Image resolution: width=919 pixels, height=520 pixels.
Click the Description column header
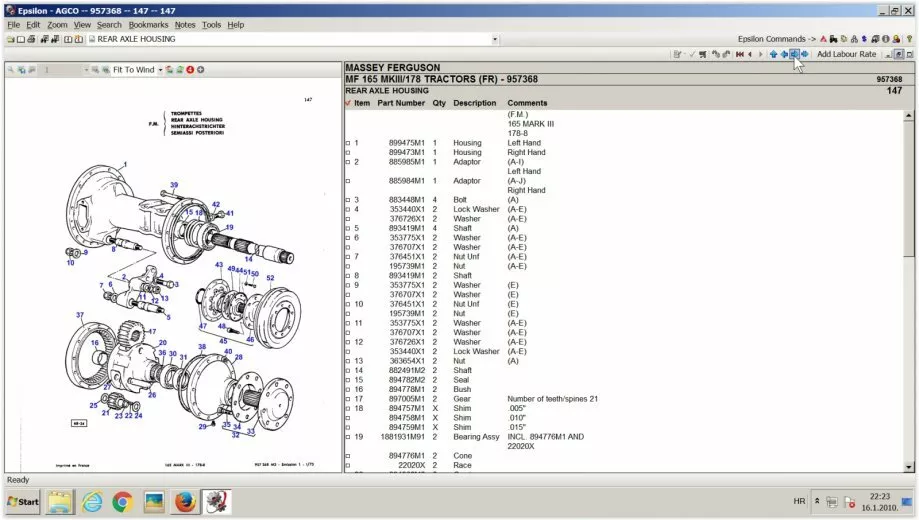pyautogui.click(x=475, y=103)
